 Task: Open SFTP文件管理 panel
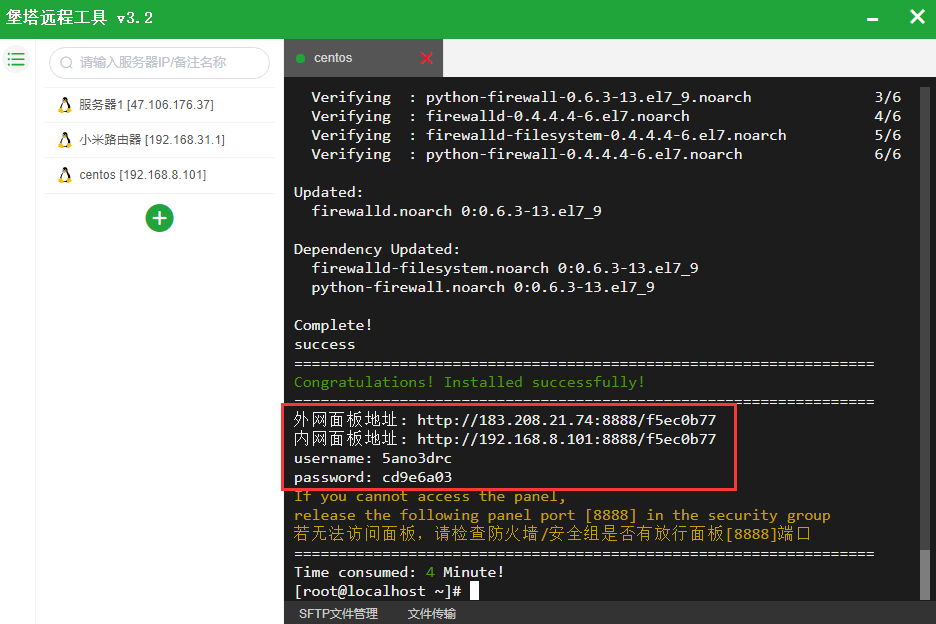(x=338, y=613)
